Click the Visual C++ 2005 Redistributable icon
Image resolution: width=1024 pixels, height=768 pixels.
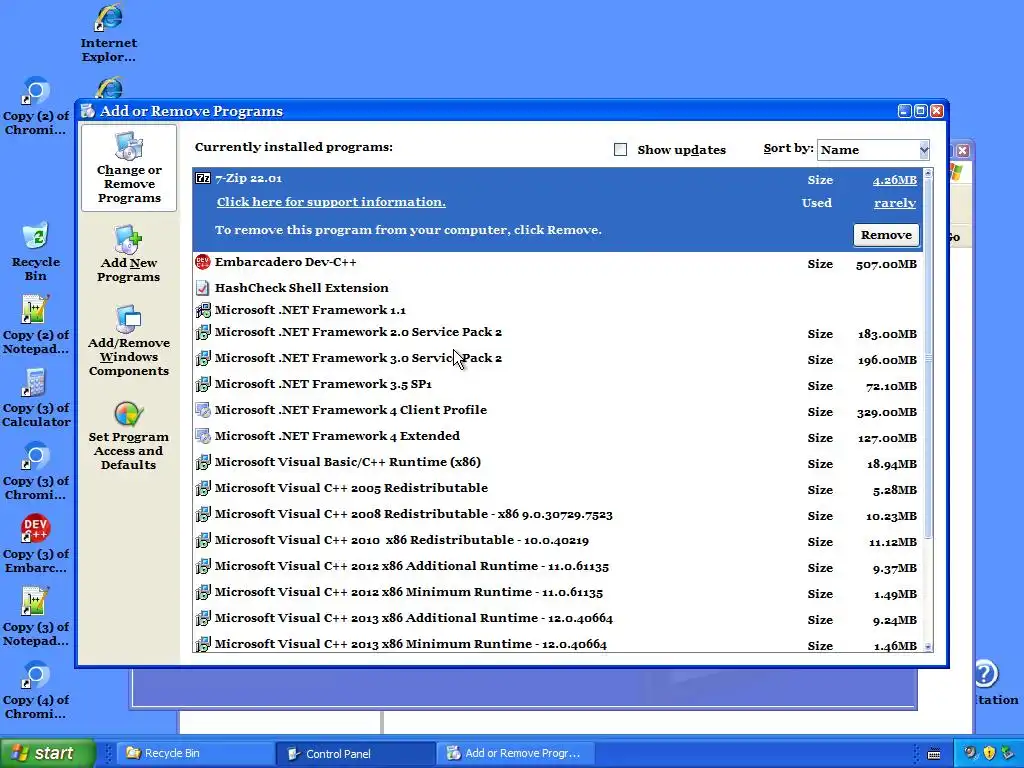[x=203, y=488]
